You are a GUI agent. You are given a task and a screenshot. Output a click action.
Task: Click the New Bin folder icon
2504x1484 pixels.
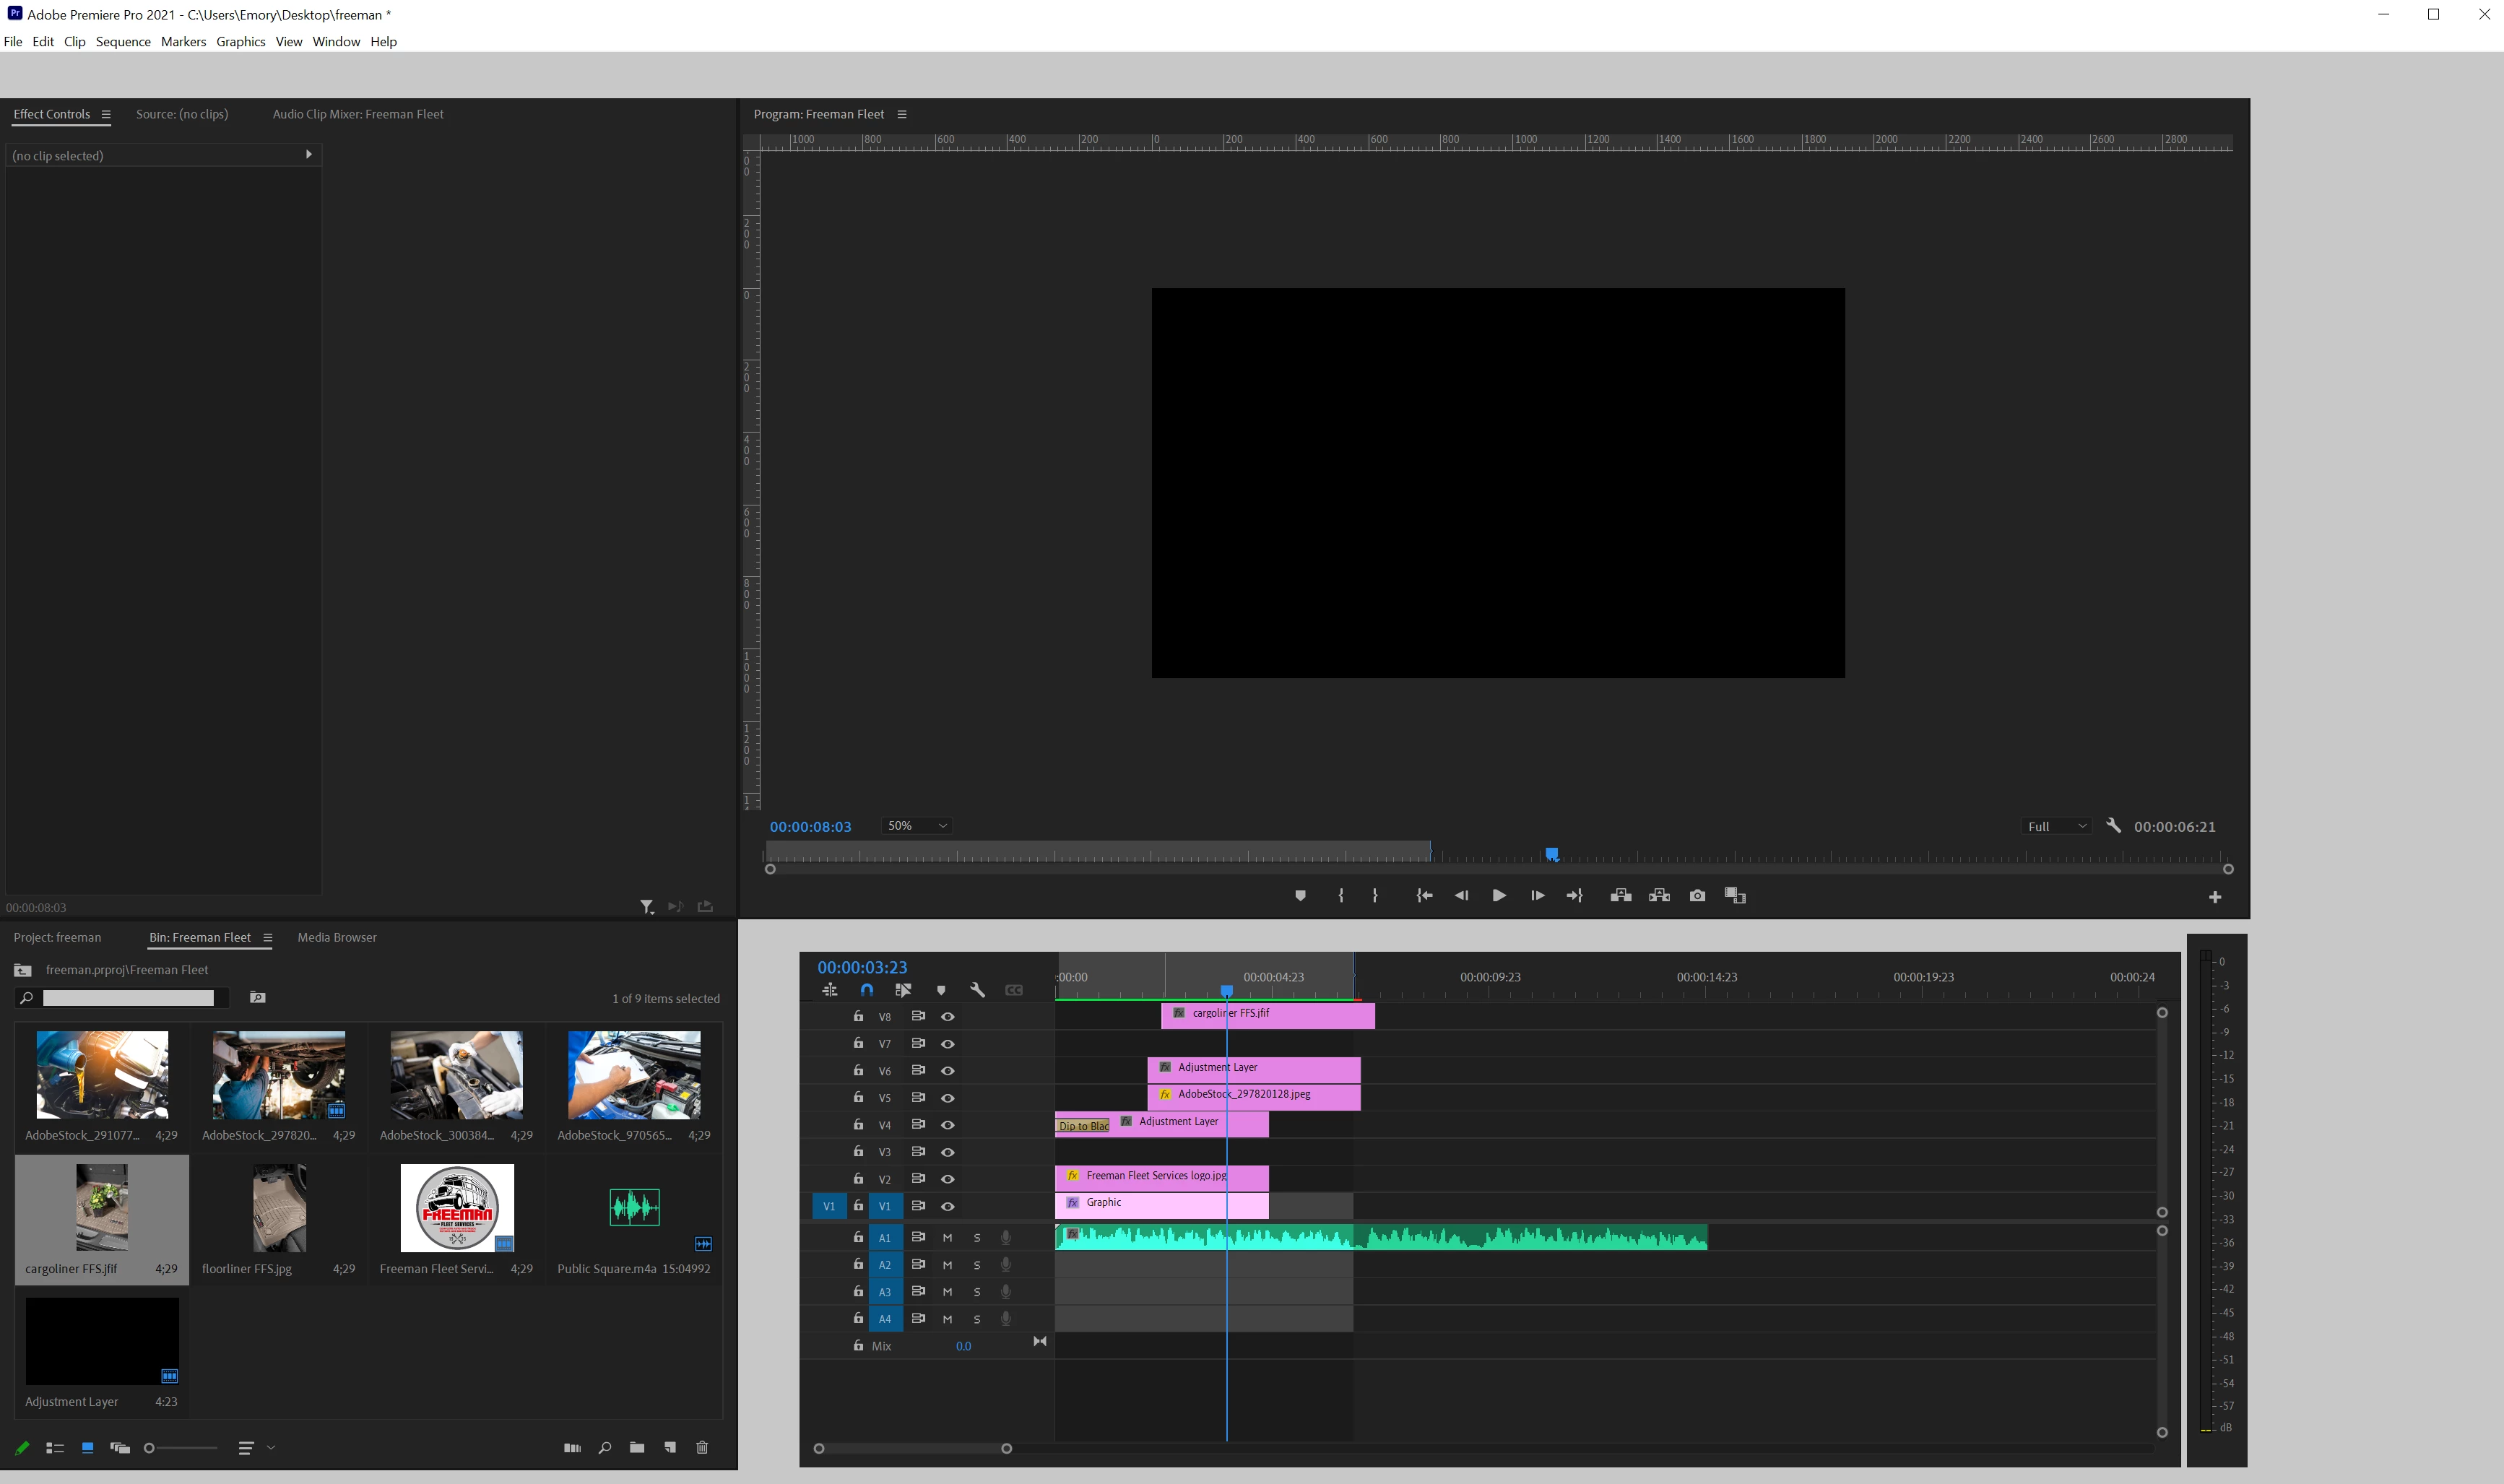coord(637,1448)
